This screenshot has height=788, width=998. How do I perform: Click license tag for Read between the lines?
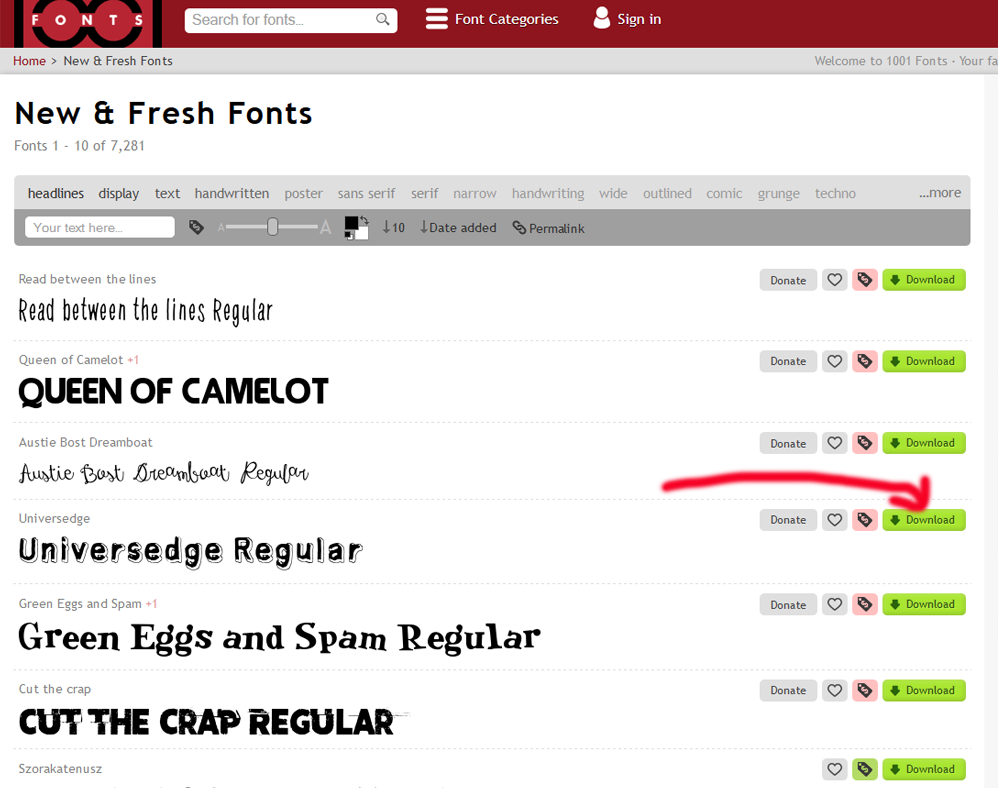[864, 280]
